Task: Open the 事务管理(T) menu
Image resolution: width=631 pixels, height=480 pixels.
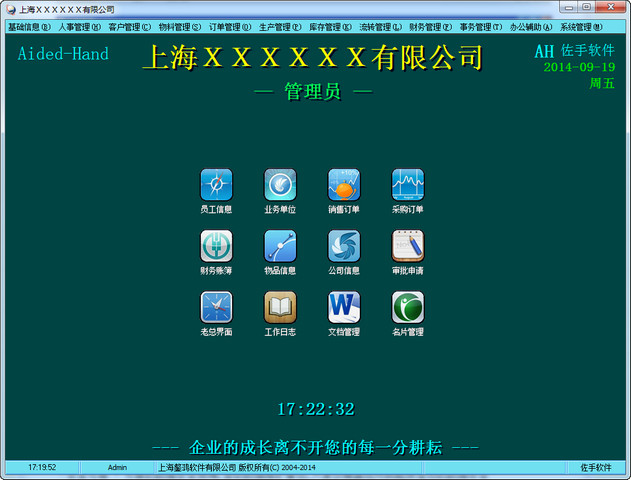Action: [x=481, y=27]
